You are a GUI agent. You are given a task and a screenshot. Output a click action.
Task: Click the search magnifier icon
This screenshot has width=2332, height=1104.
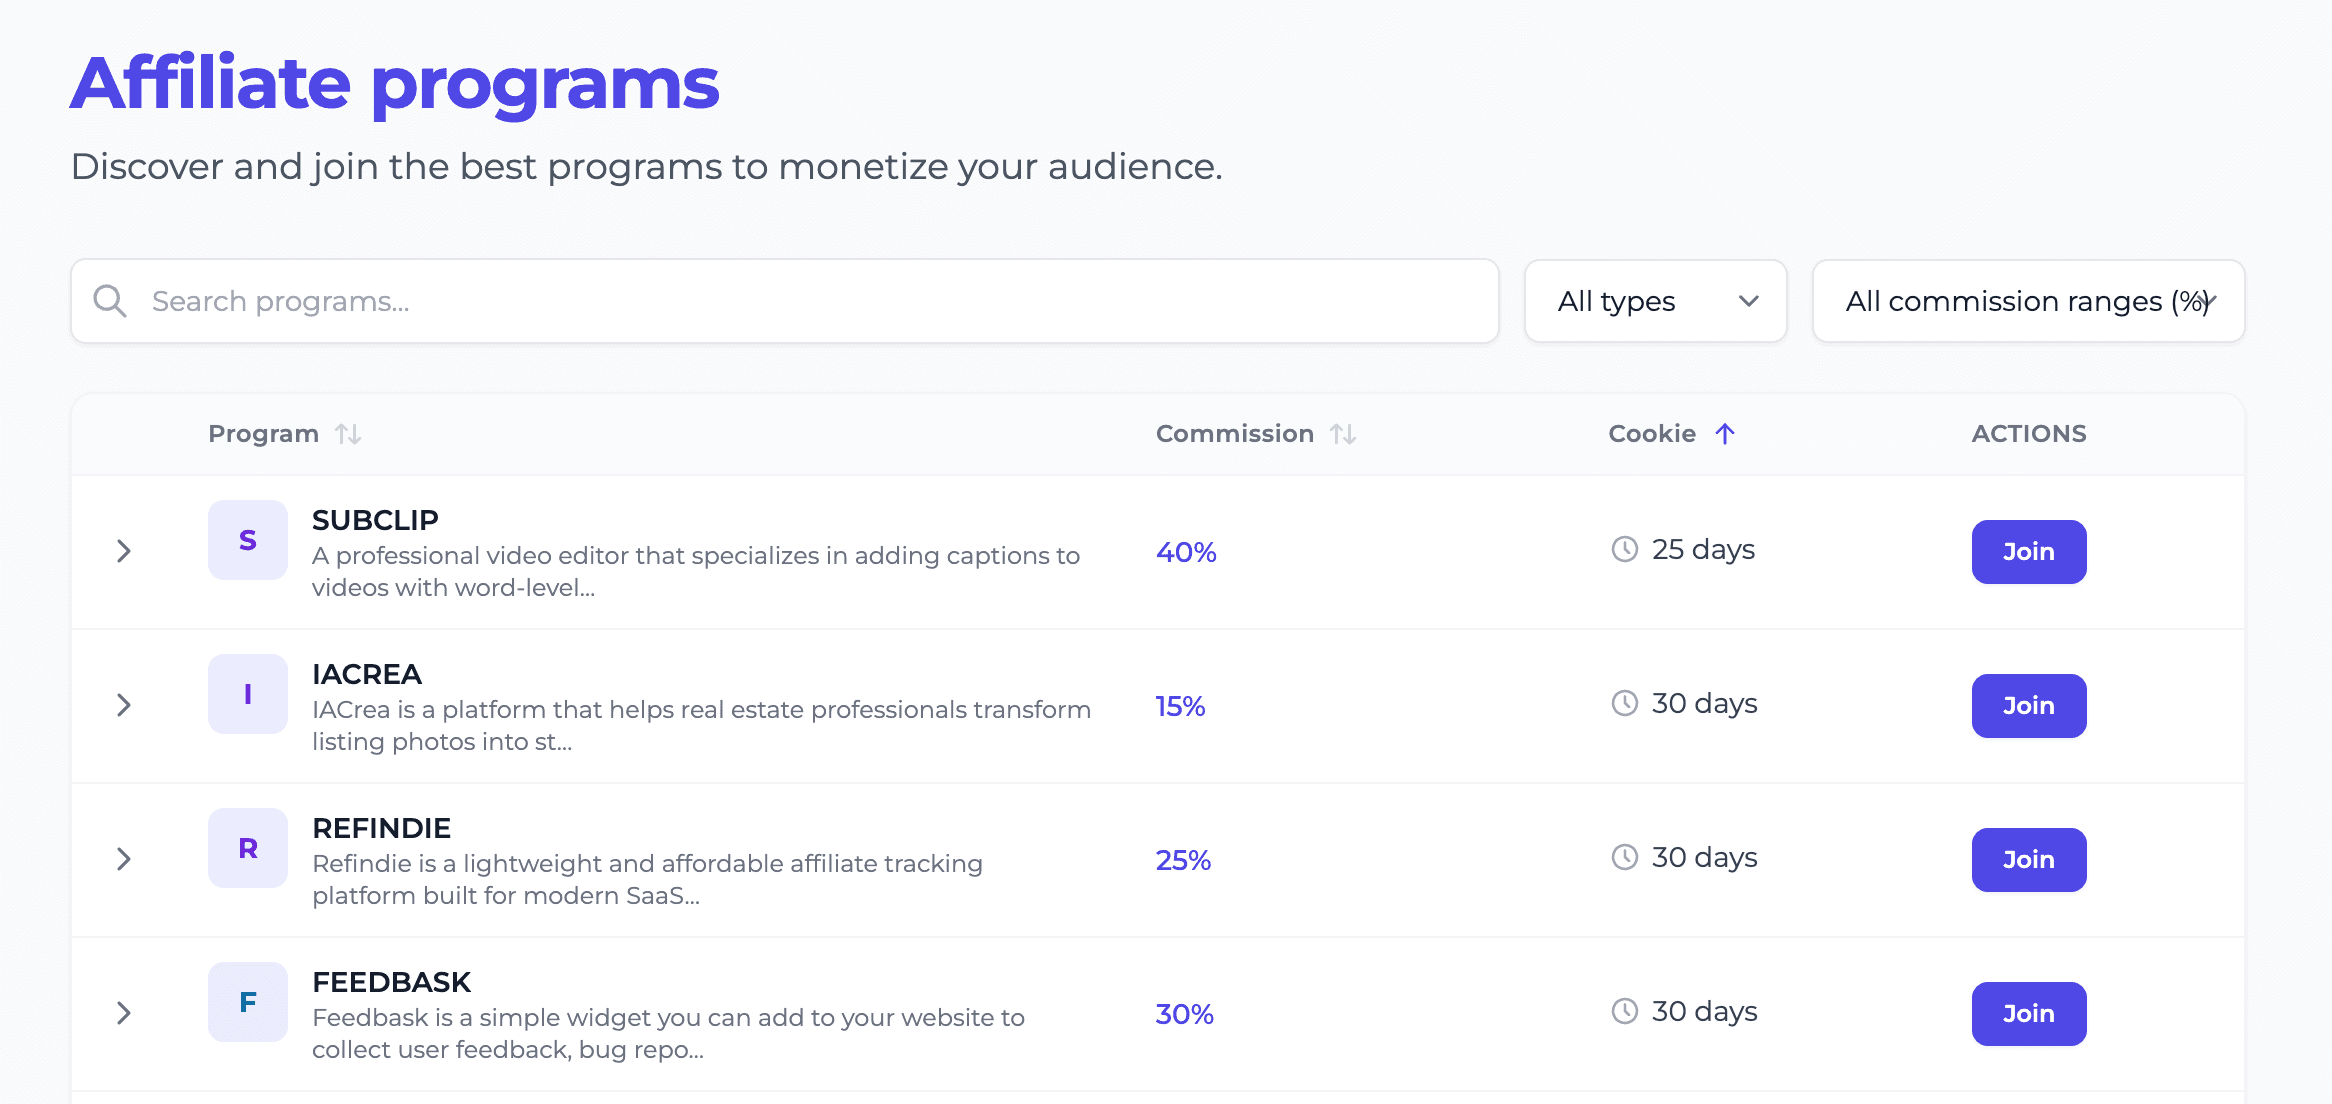(110, 300)
